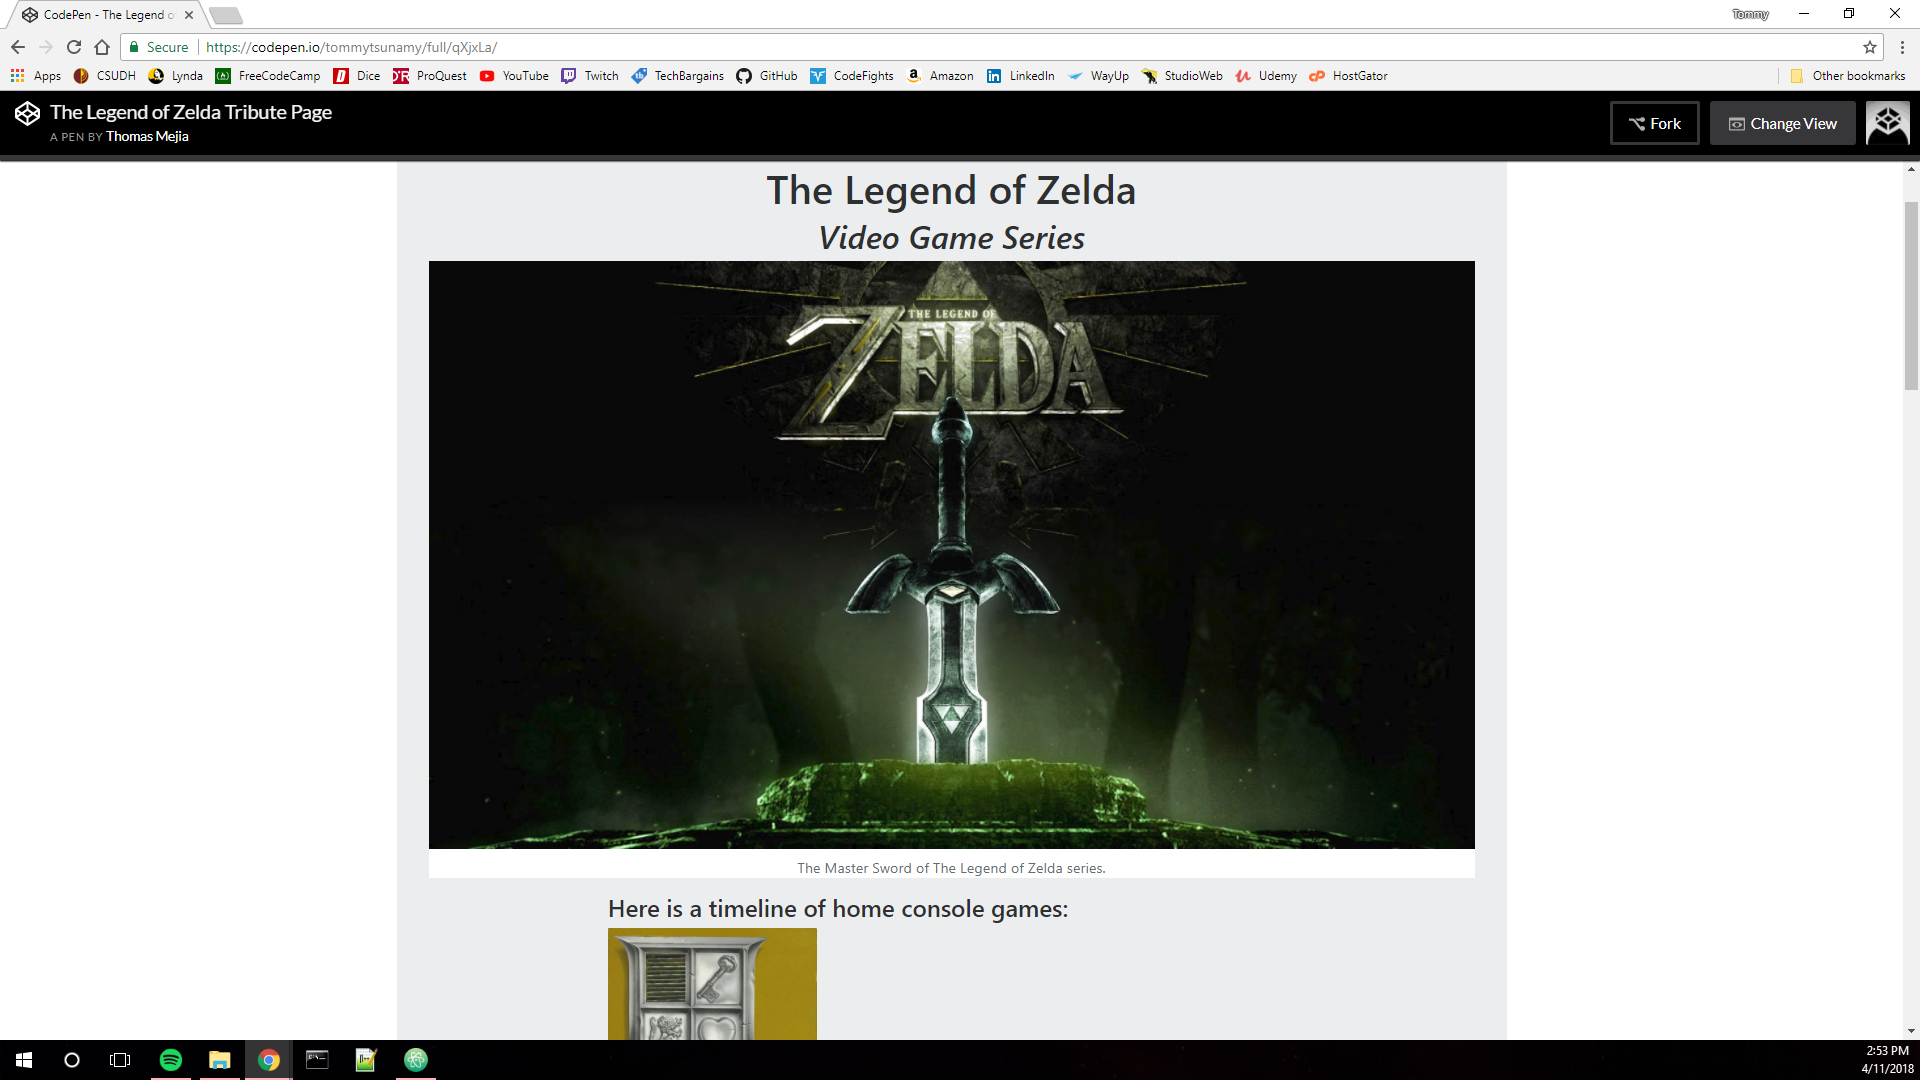The image size is (1920, 1080).
Task: Close the CodePen browser tab
Action: click(x=189, y=15)
